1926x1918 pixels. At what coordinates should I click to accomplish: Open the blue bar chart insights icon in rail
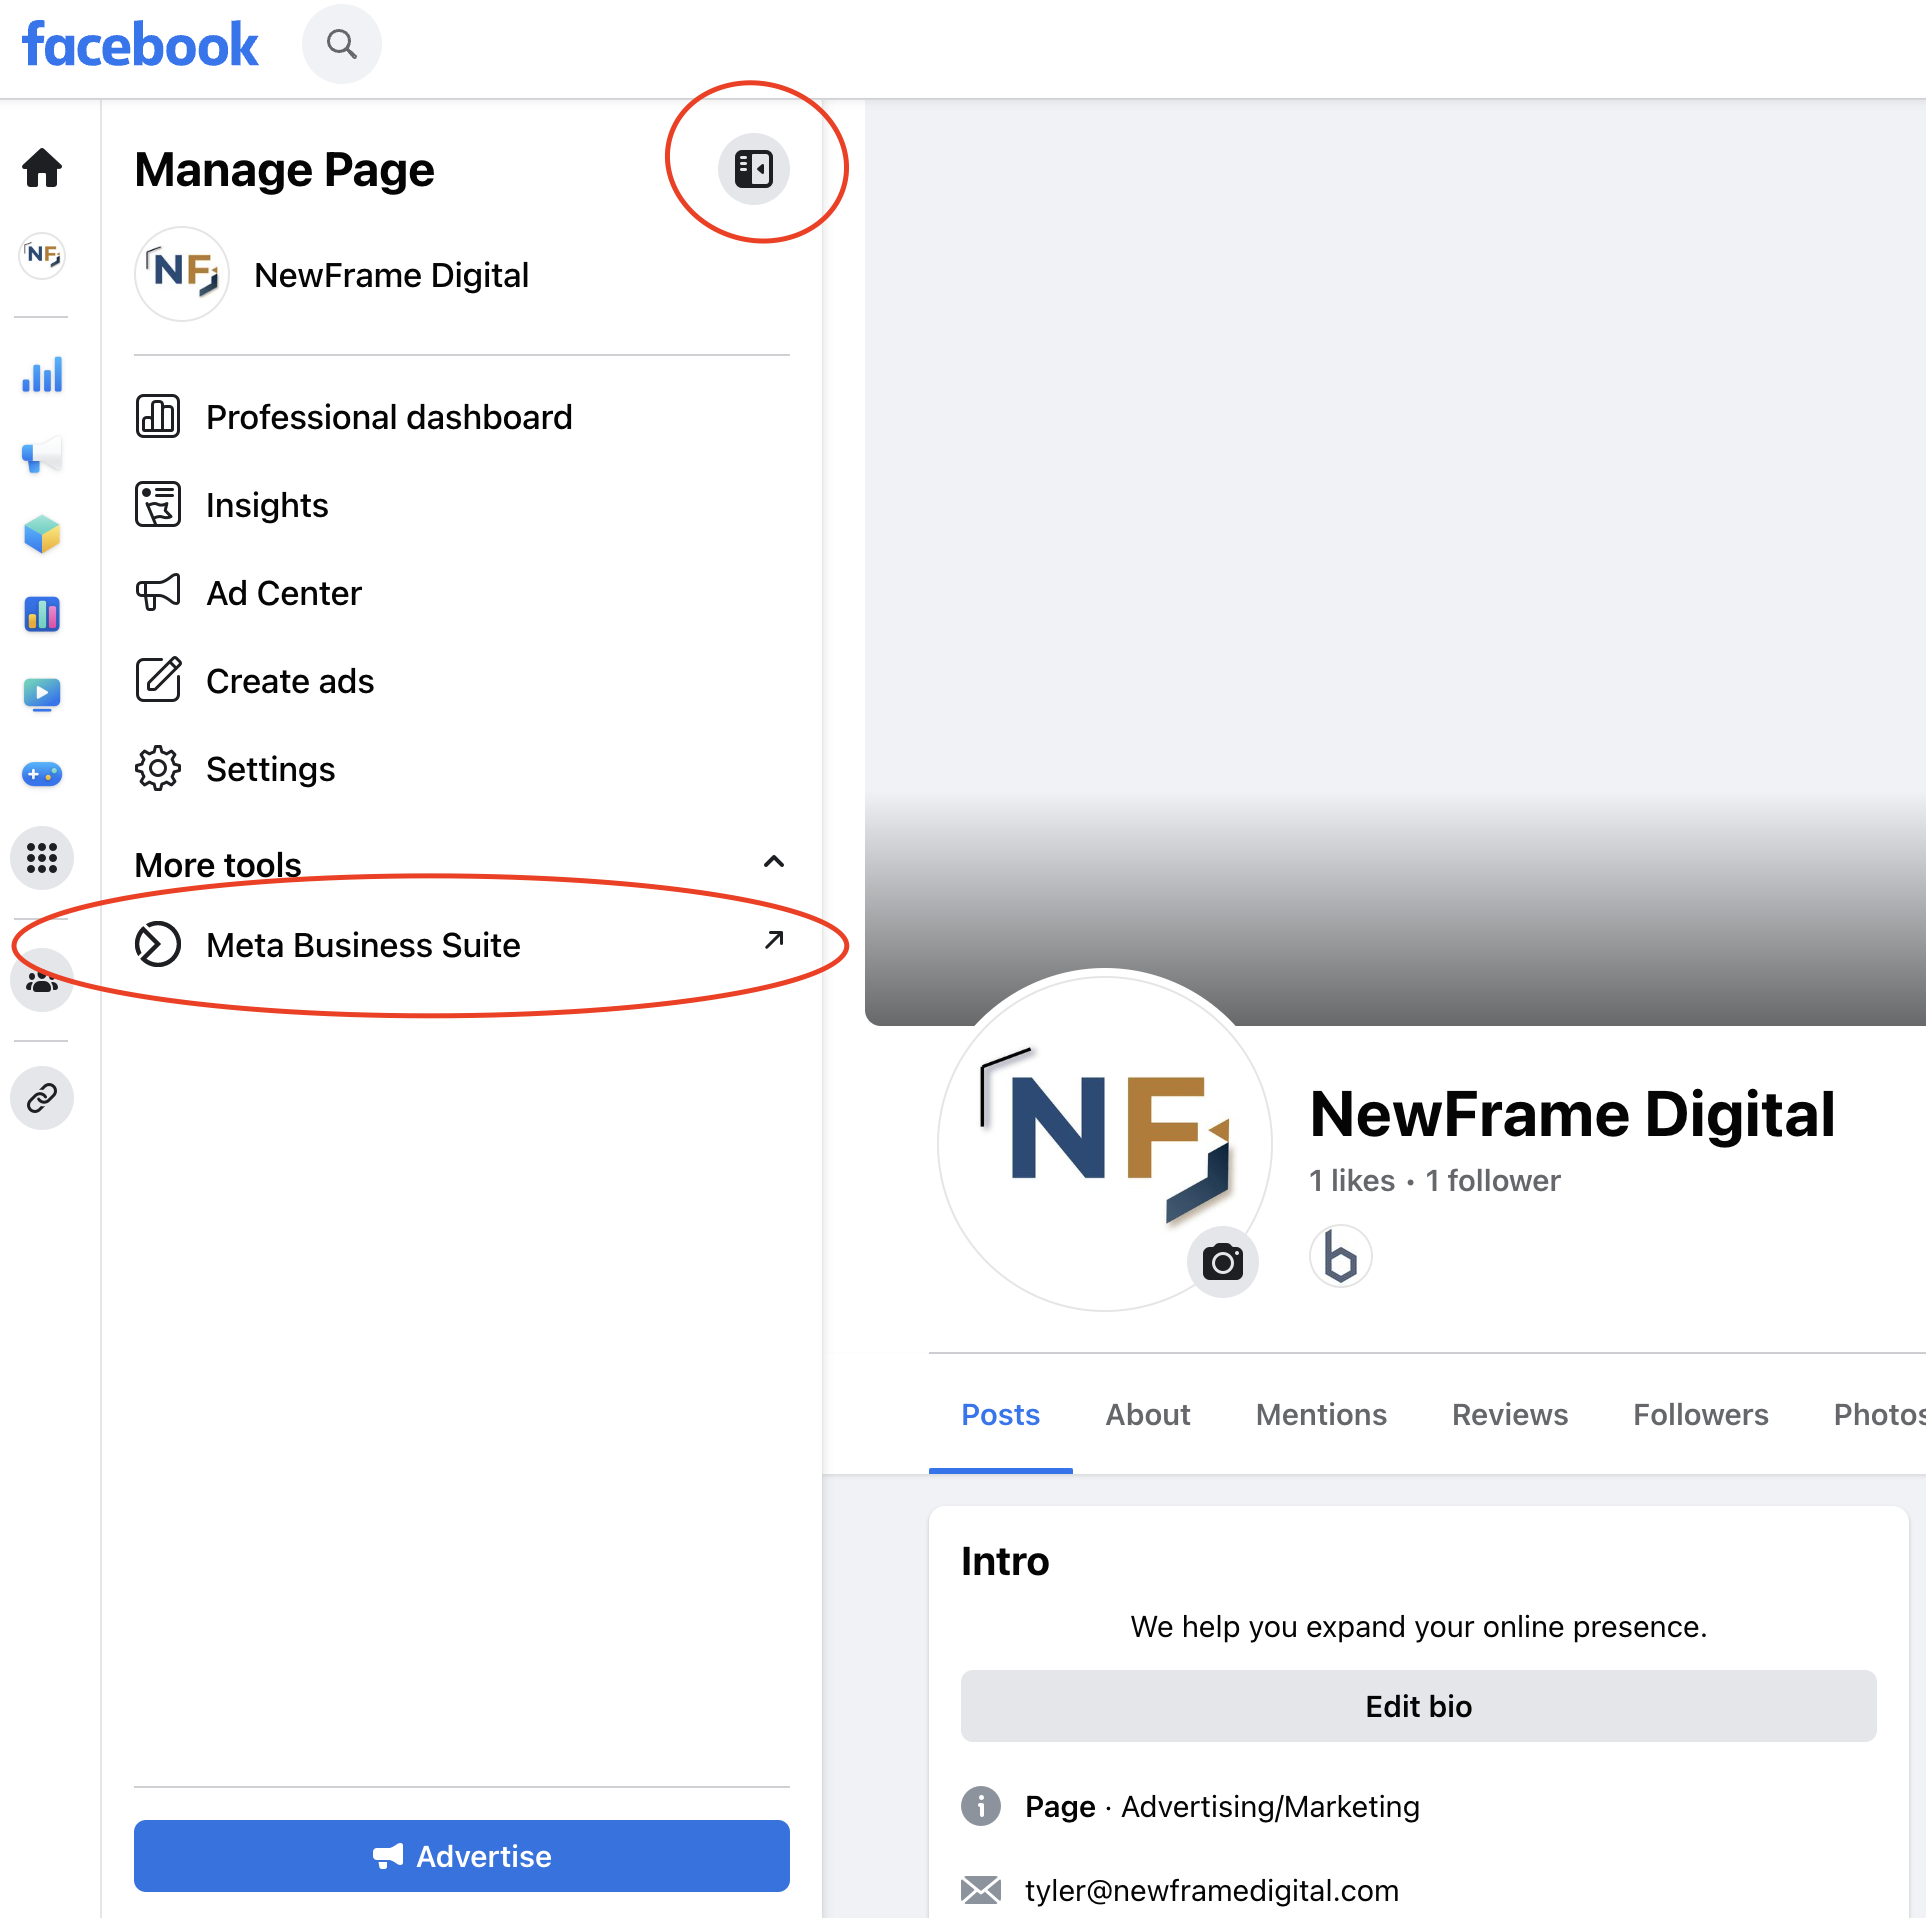(42, 375)
